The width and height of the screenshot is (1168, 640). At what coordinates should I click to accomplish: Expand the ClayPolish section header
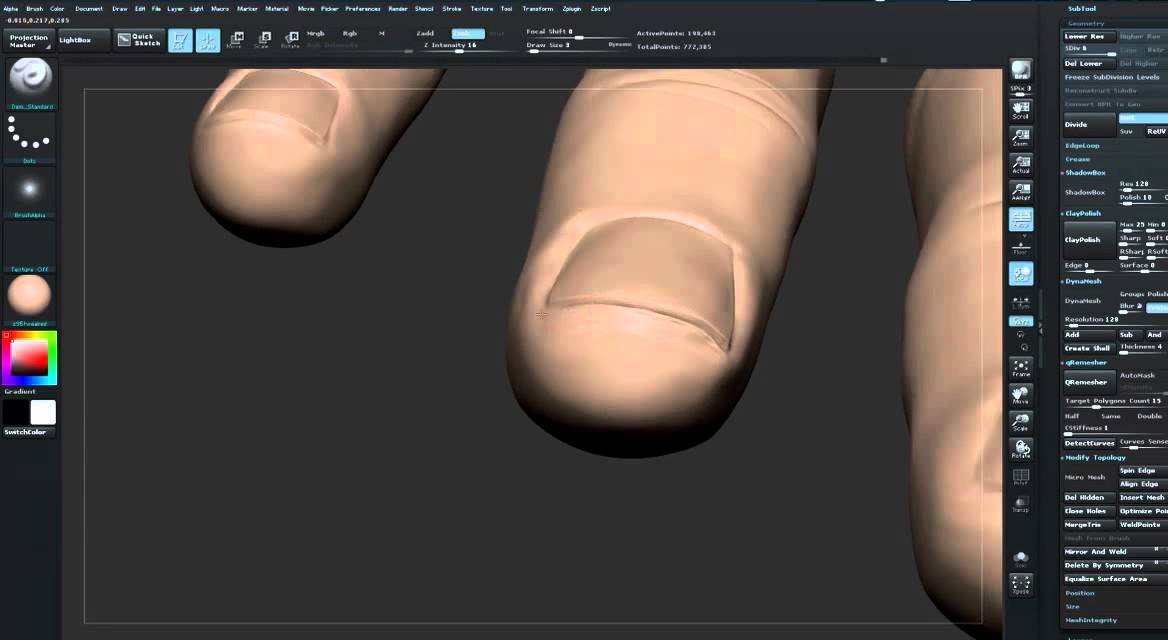point(1082,214)
